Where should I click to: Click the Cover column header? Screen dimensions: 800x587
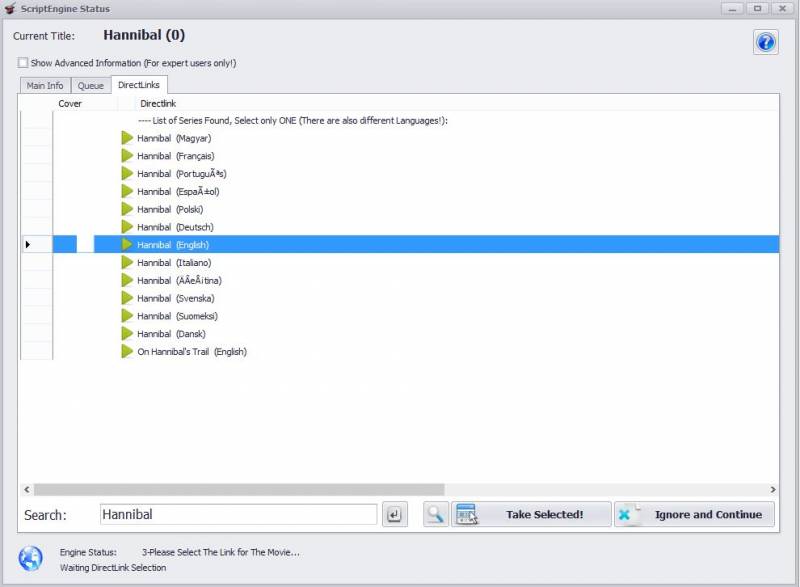(70, 104)
